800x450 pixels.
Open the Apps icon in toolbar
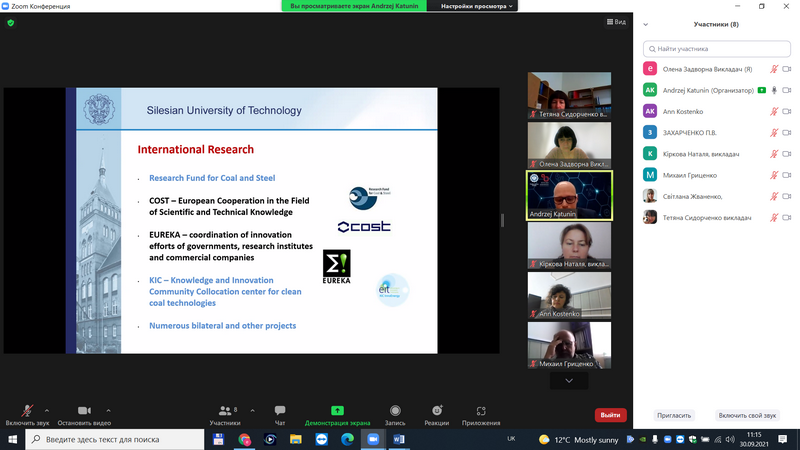(x=481, y=412)
